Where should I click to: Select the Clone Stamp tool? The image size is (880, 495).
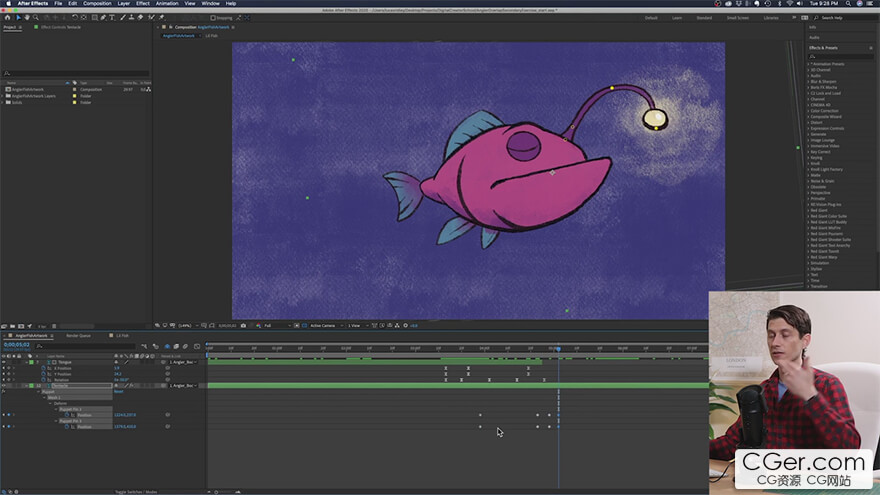click(131, 17)
